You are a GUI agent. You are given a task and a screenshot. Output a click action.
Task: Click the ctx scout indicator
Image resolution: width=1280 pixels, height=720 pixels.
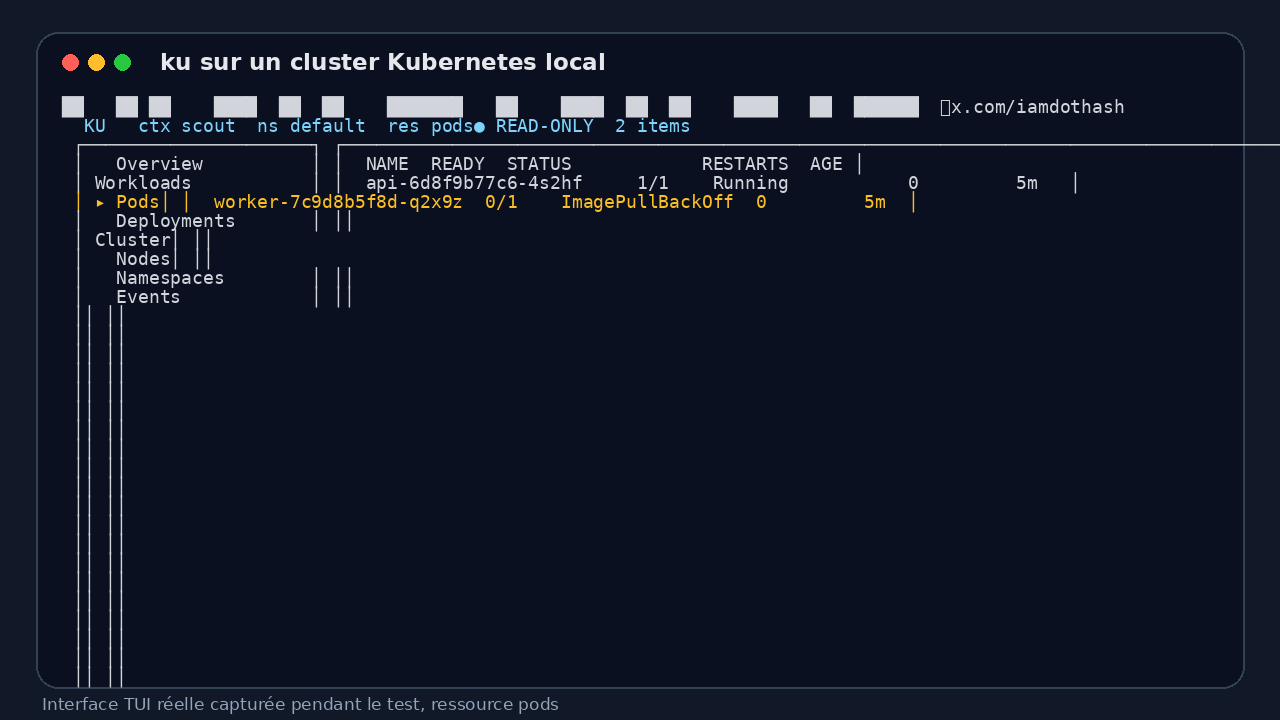click(187, 126)
